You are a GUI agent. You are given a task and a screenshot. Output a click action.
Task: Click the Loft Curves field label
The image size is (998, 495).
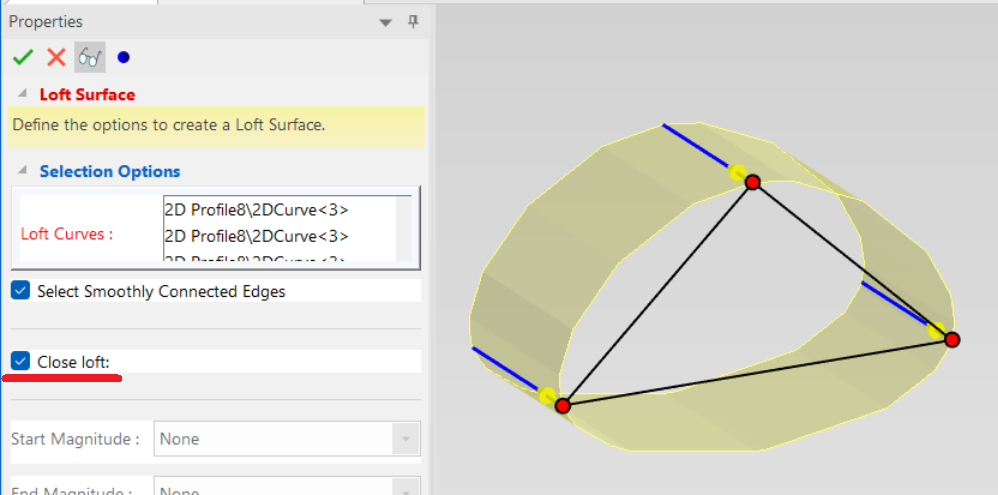point(67,234)
